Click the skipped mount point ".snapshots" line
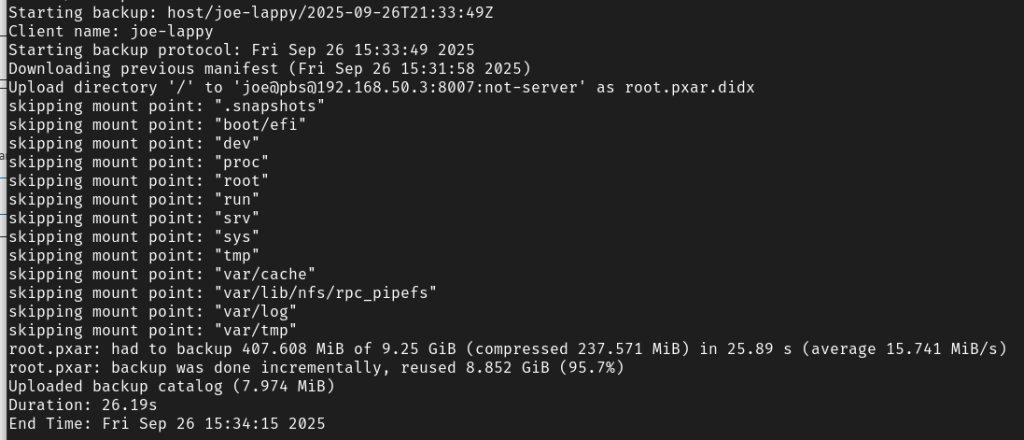Viewport: 1024px width, 440px height. coord(147,106)
